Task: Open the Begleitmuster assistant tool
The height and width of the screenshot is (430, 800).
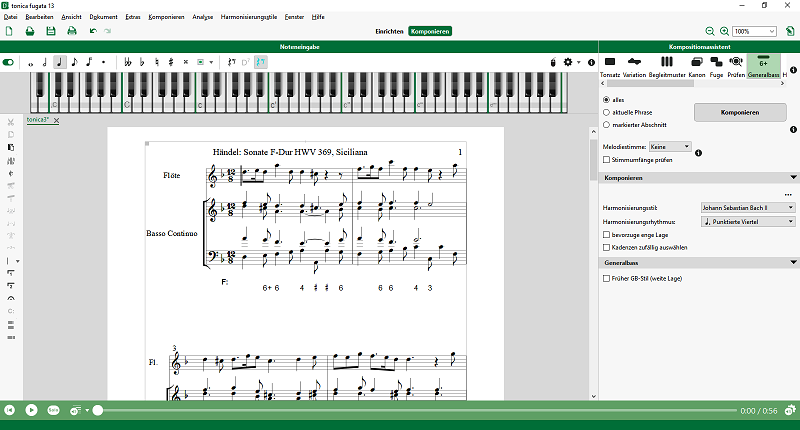Action: tap(667, 67)
